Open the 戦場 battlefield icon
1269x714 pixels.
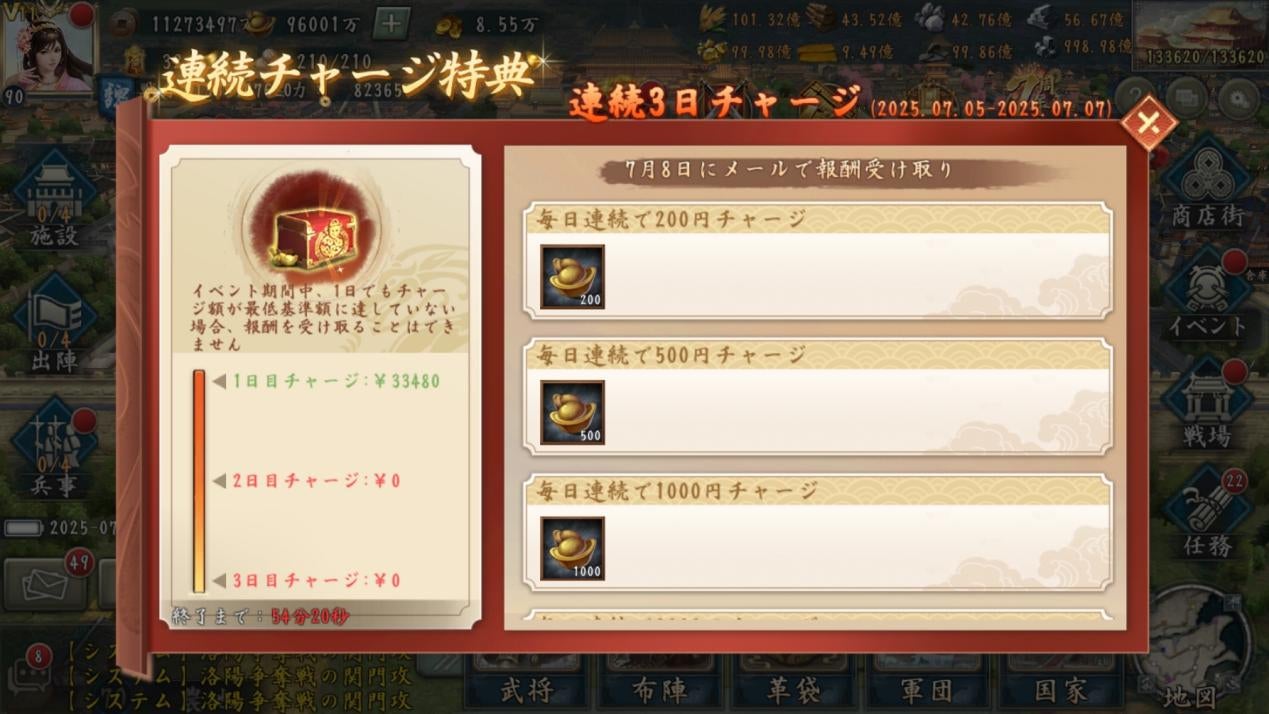click(1209, 403)
